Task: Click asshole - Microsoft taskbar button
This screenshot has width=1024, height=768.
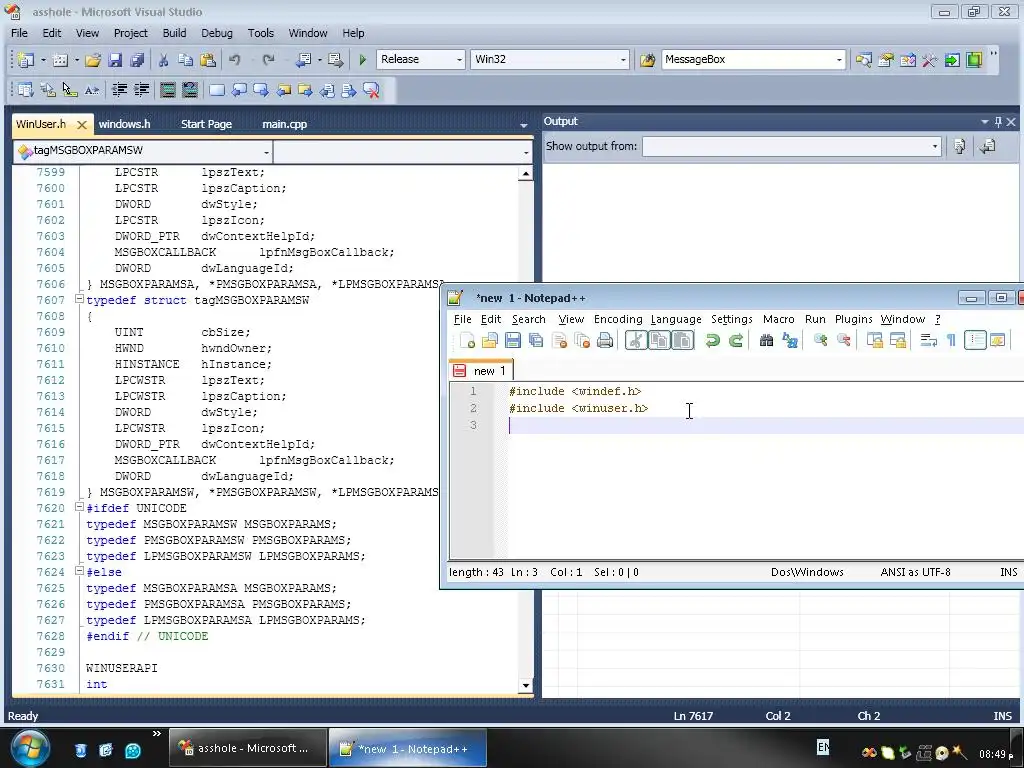Action: (248, 748)
